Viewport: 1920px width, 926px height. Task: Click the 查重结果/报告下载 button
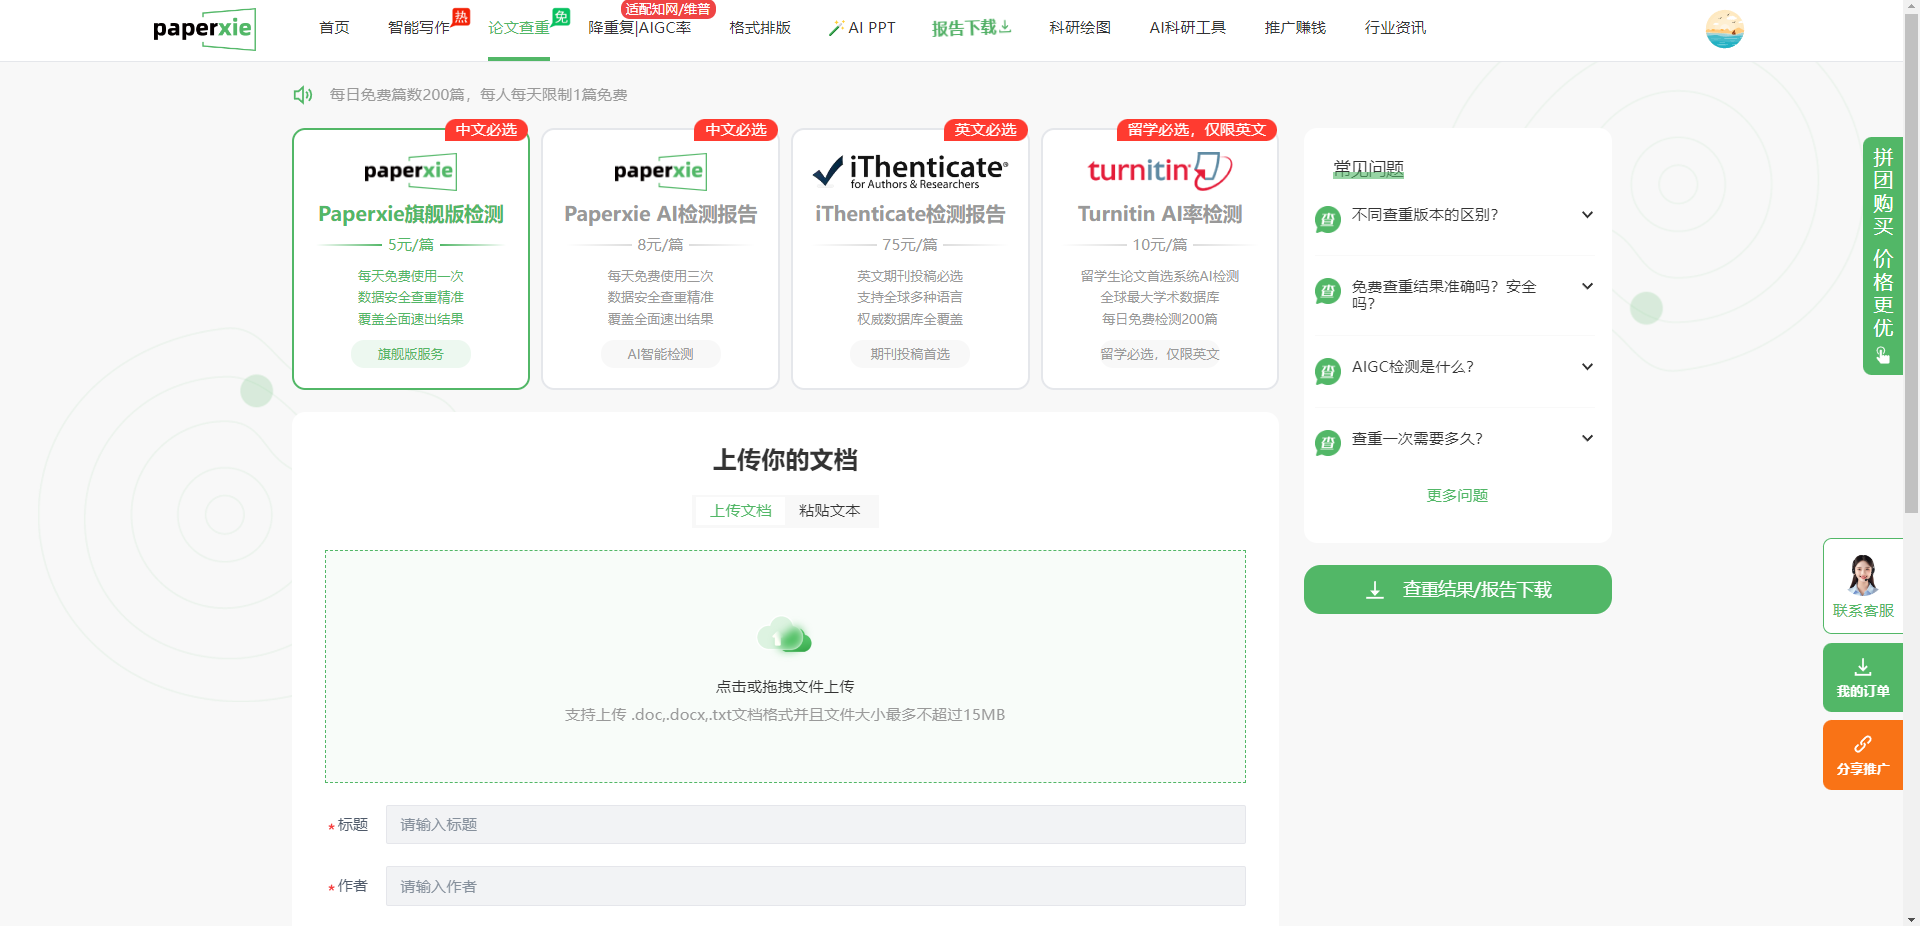click(x=1457, y=590)
